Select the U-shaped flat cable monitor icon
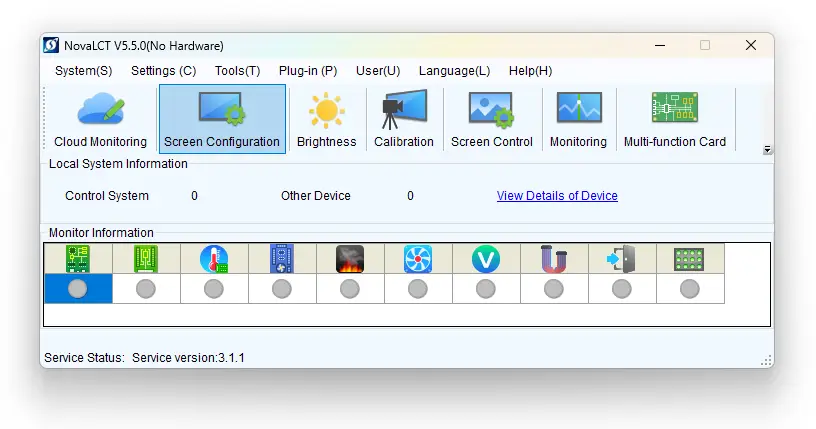This screenshot has width=816, height=429. click(x=554, y=259)
